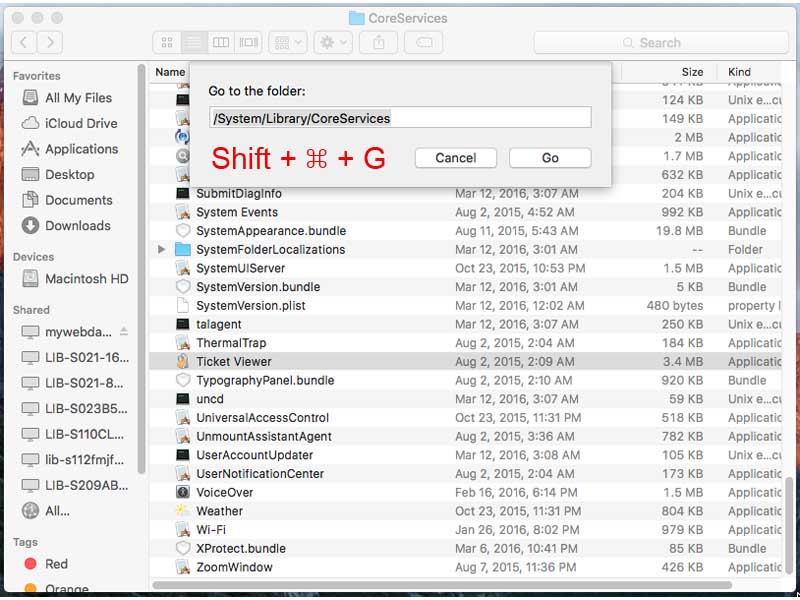Switch to column view
This screenshot has height=600, width=800.
pos(221,42)
